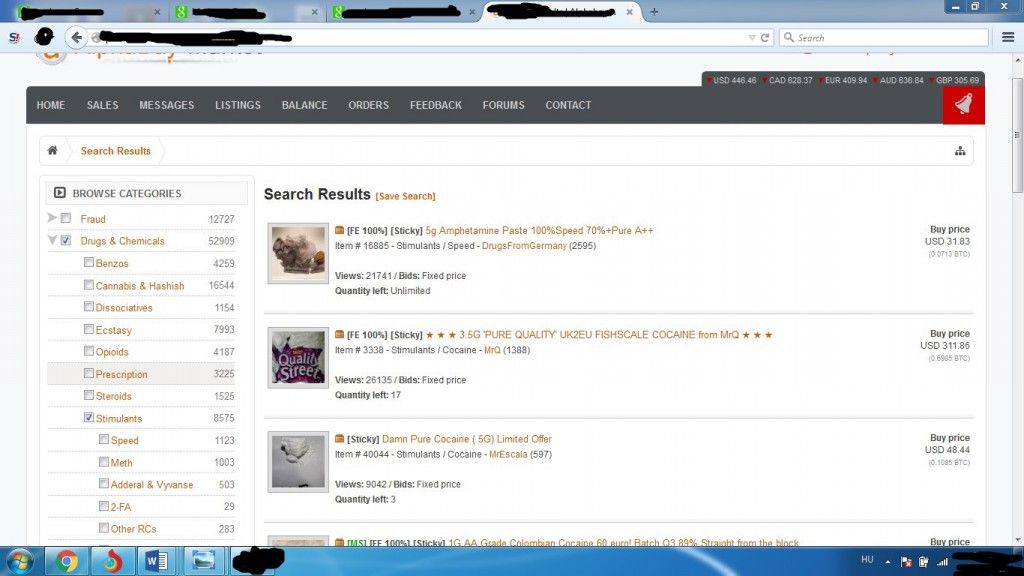This screenshot has width=1024, height=576.
Task: Open SALES in the navigation bar
Action: pyautogui.click(x=103, y=105)
